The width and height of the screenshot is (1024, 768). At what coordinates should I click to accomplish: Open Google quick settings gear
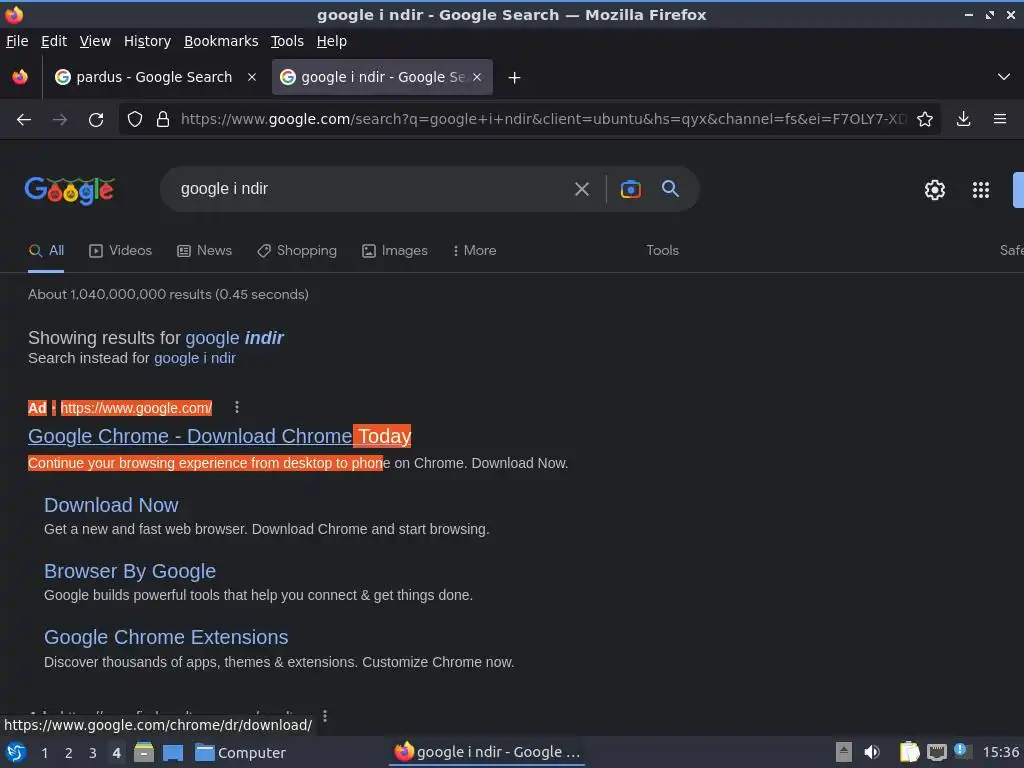pos(935,190)
